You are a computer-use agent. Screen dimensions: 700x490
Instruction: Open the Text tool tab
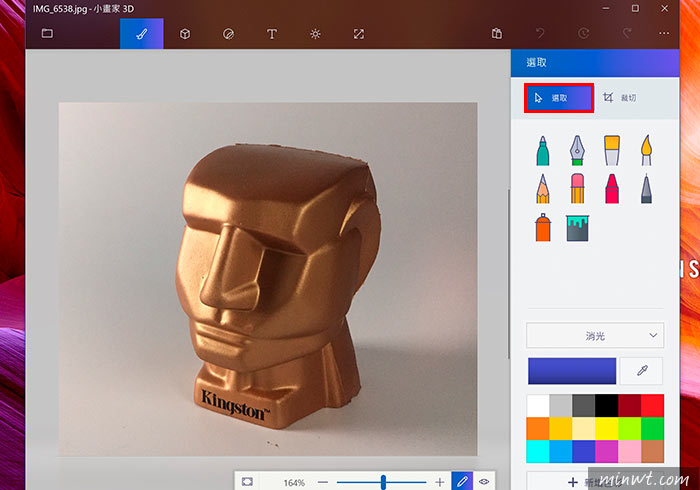[271, 34]
